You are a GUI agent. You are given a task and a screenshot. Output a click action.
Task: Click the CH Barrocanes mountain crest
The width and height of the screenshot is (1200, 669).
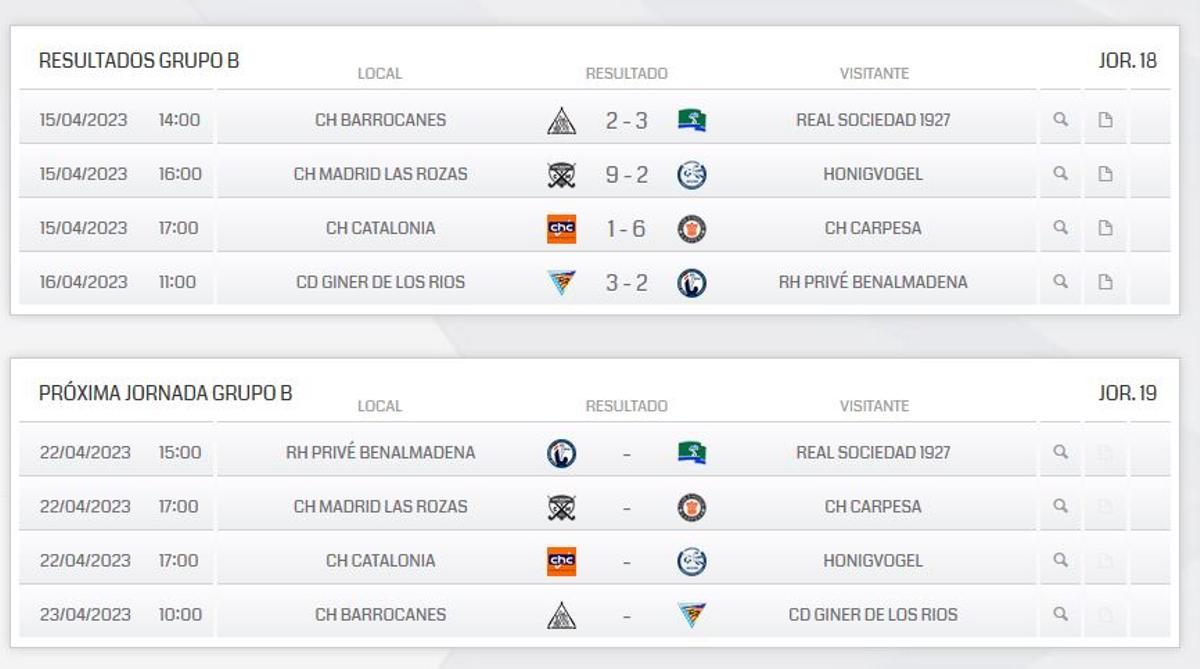pyautogui.click(x=562, y=119)
